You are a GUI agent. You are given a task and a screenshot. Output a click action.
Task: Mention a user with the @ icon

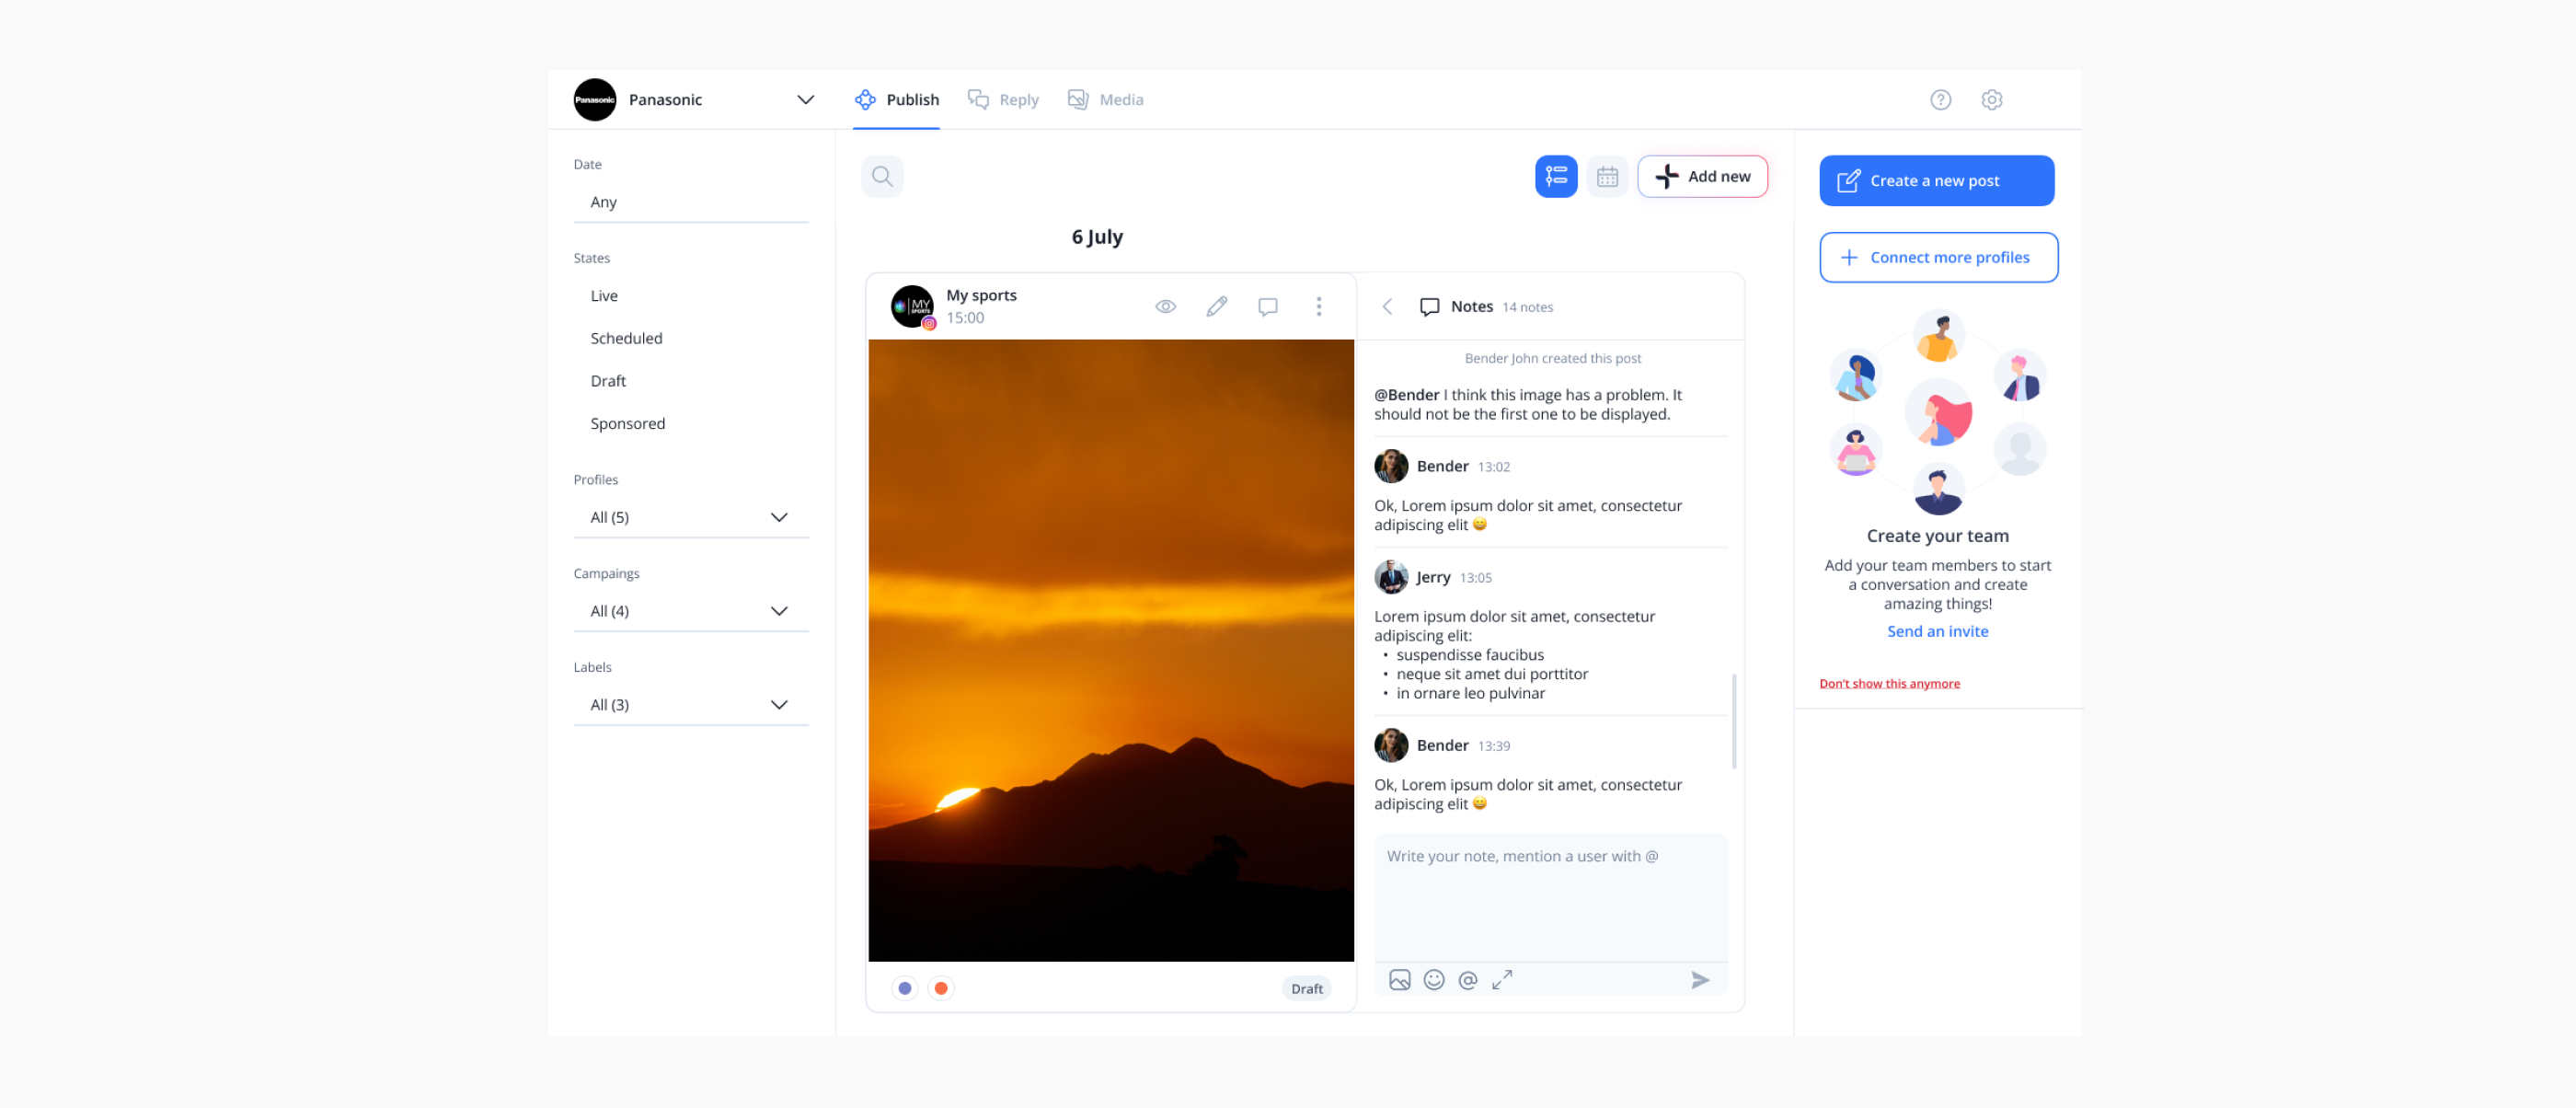point(1468,980)
